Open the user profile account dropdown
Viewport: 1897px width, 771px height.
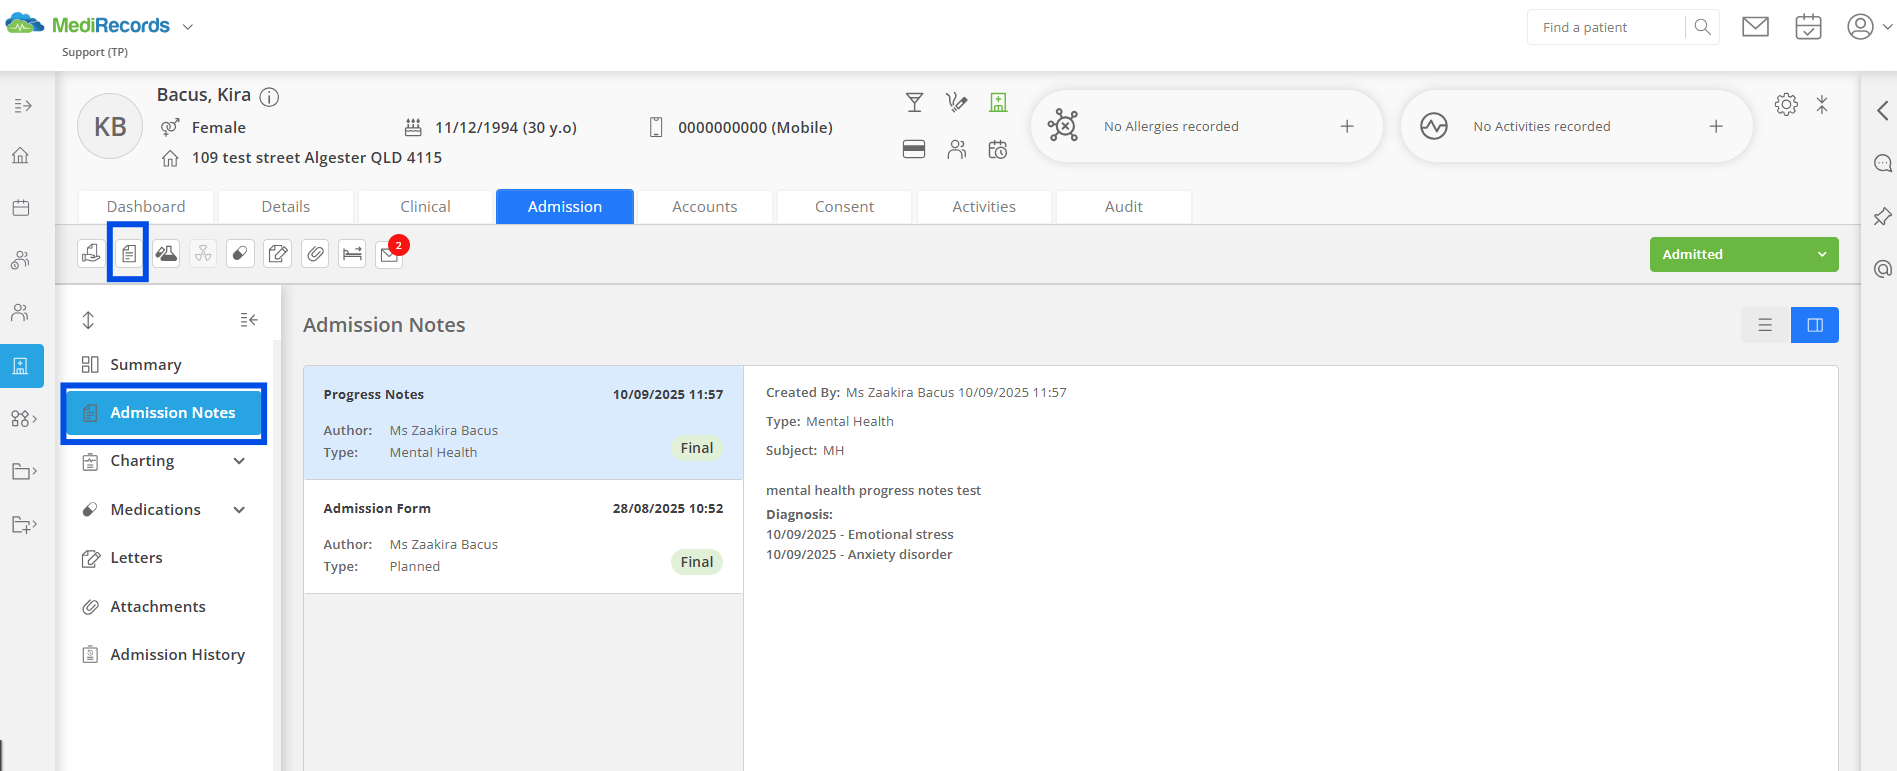click(1869, 27)
